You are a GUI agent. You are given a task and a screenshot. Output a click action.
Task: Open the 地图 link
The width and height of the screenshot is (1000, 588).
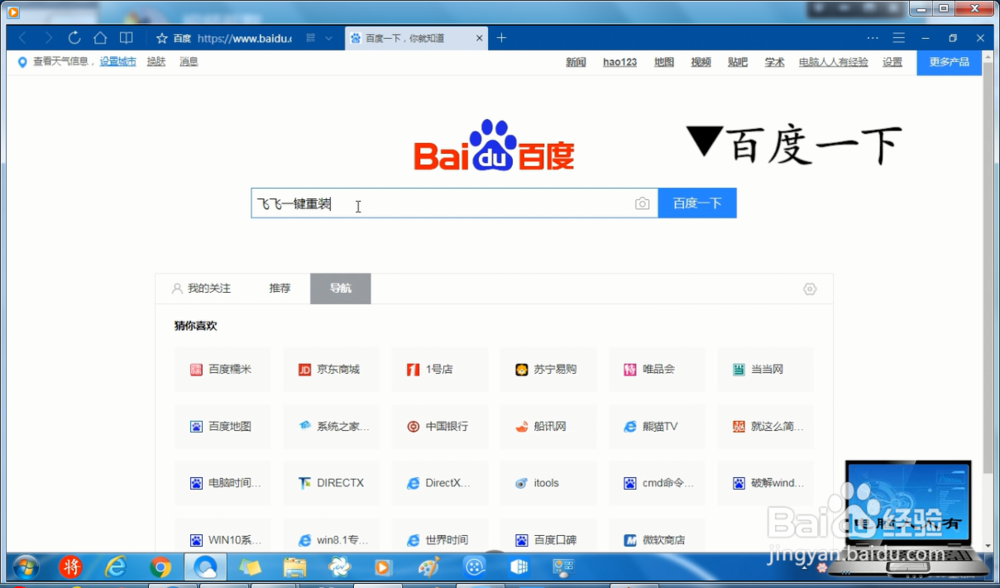coord(664,62)
